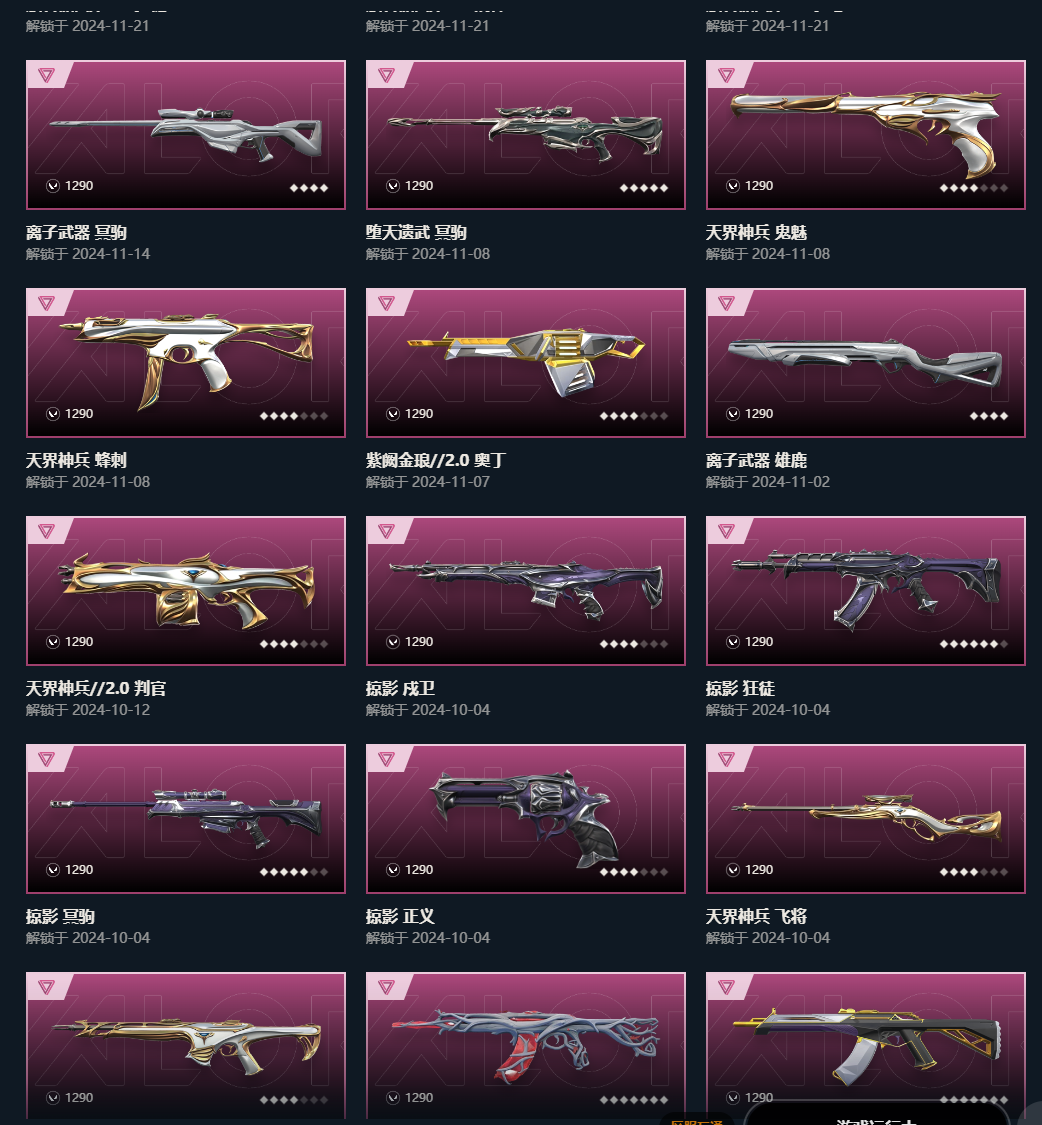This screenshot has height=1125, width=1042.
Task: Click the VP currency icon on 掠影 正义 card
Action: [x=393, y=870]
